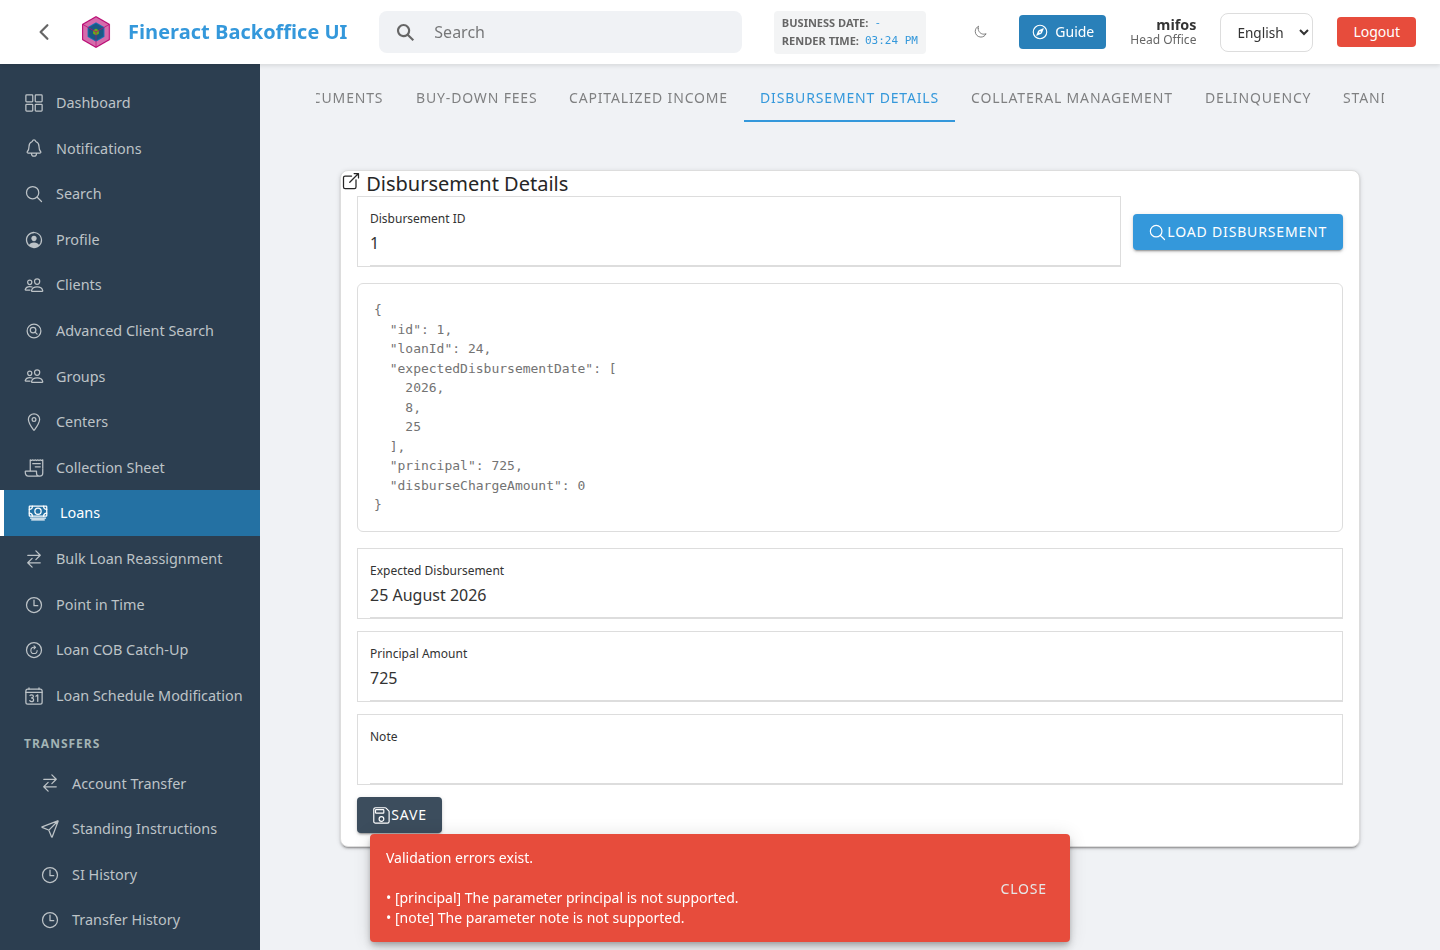Click the back arrow icon
This screenshot has height=950, width=1440.
click(x=44, y=32)
